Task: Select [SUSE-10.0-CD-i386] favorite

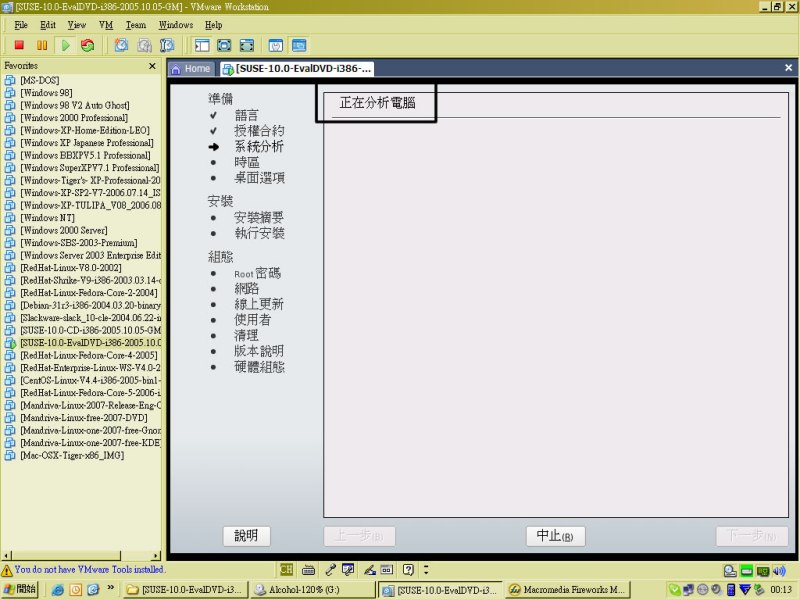Action: click(90, 330)
